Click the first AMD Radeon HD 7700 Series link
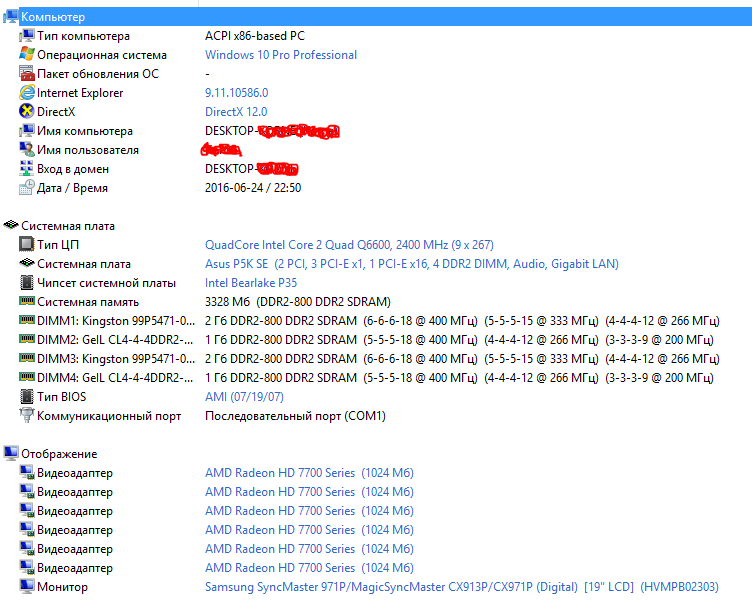Screen dimensions: 752x611 click(x=280, y=473)
